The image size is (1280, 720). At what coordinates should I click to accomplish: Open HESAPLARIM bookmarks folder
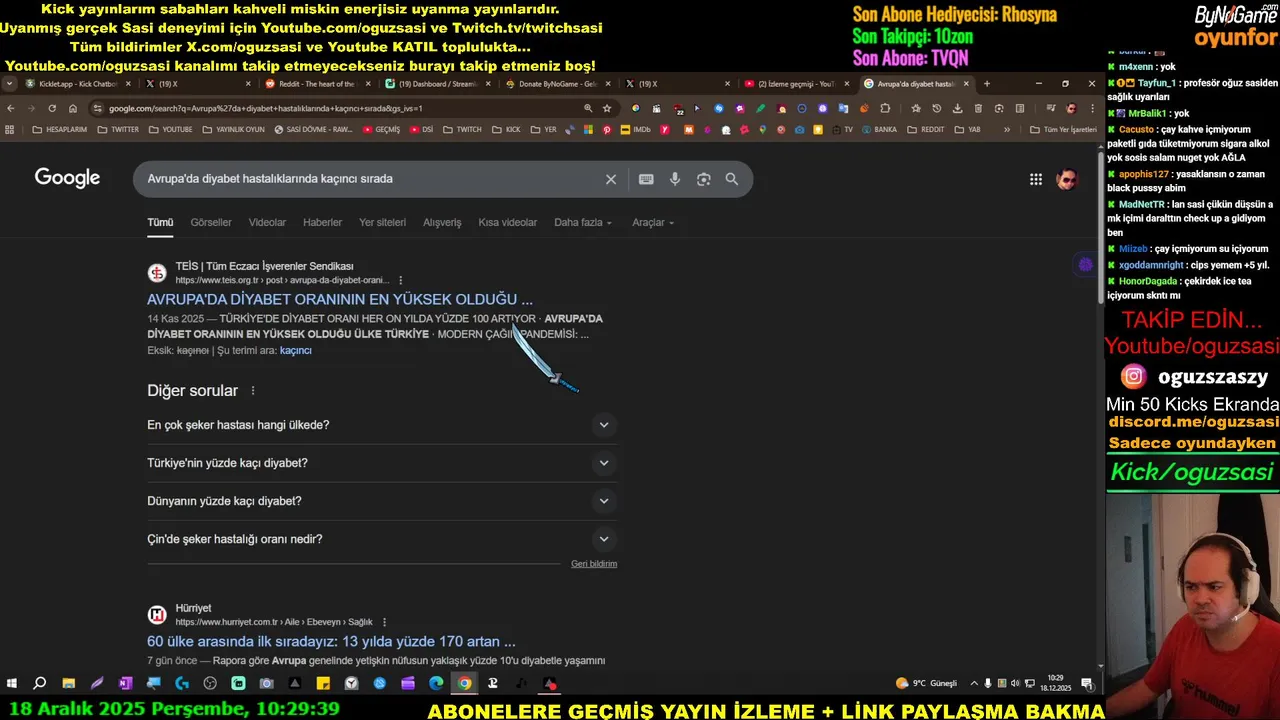60,129
